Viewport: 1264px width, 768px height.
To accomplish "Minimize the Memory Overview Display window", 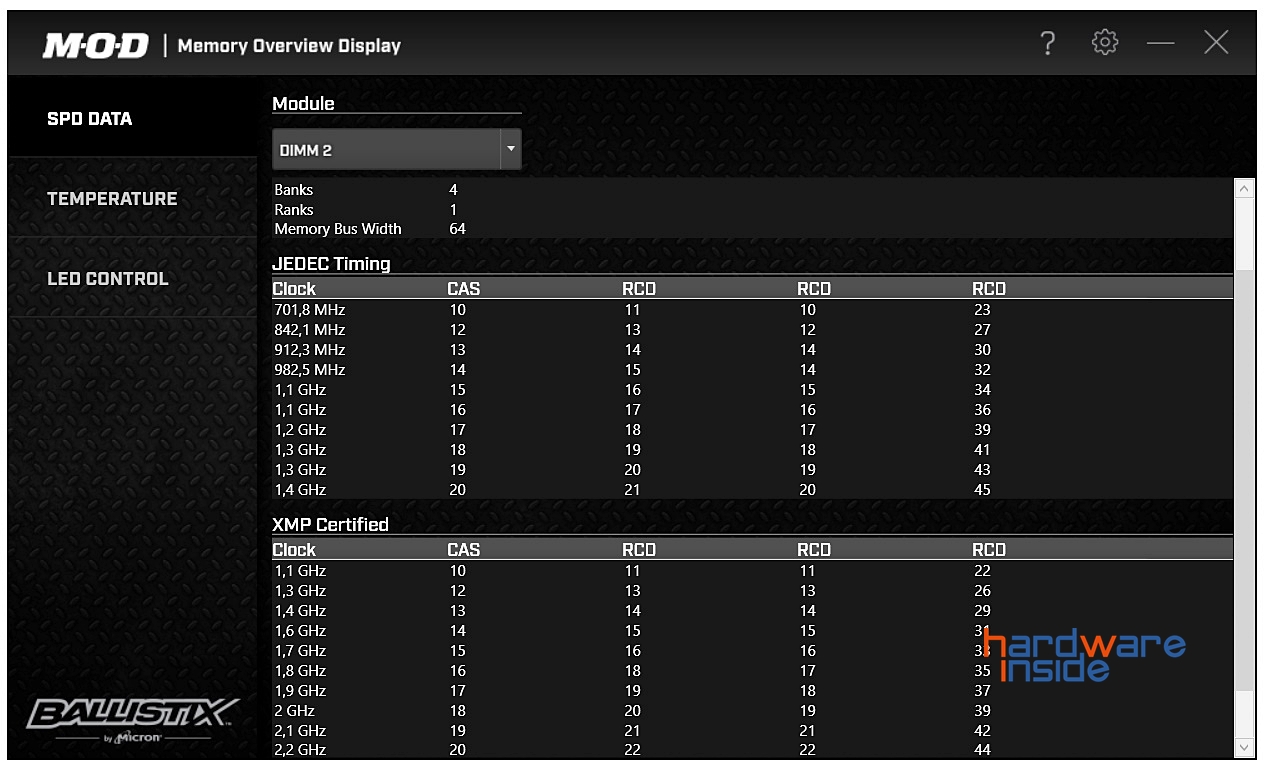I will [x=1160, y=44].
